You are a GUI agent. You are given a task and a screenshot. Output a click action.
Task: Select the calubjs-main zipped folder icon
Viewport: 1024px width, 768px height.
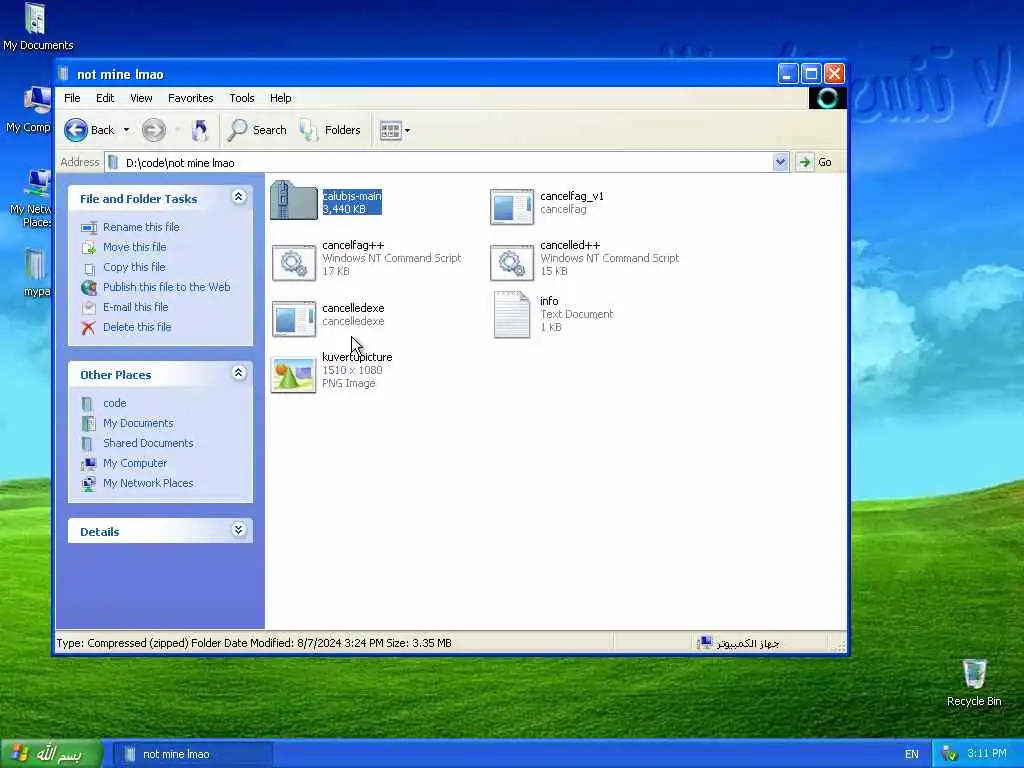(x=293, y=200)
